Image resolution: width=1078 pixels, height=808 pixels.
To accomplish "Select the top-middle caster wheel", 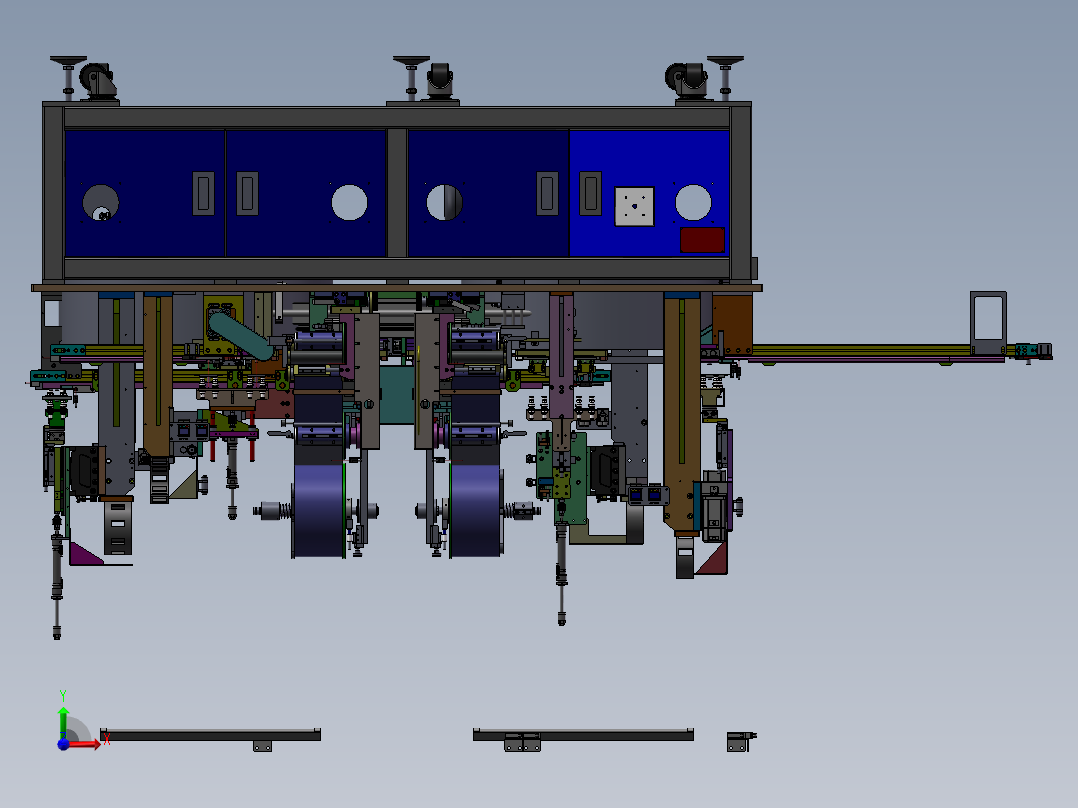I will point(440,81).
